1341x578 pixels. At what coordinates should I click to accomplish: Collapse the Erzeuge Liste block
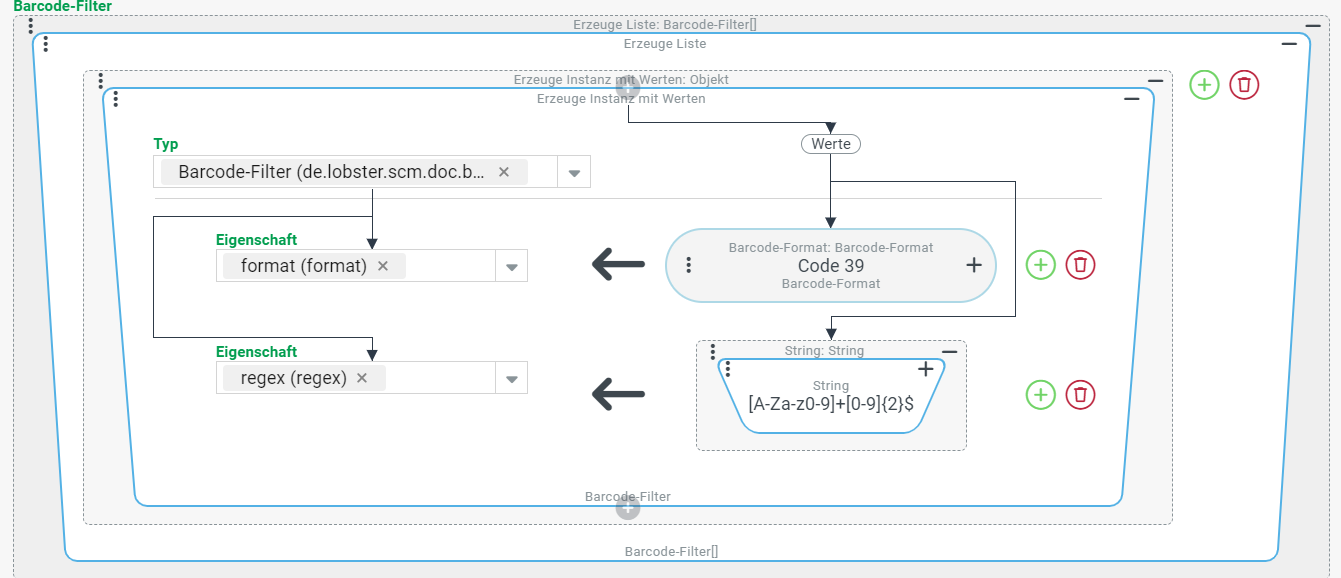[x=1289, y=44]
